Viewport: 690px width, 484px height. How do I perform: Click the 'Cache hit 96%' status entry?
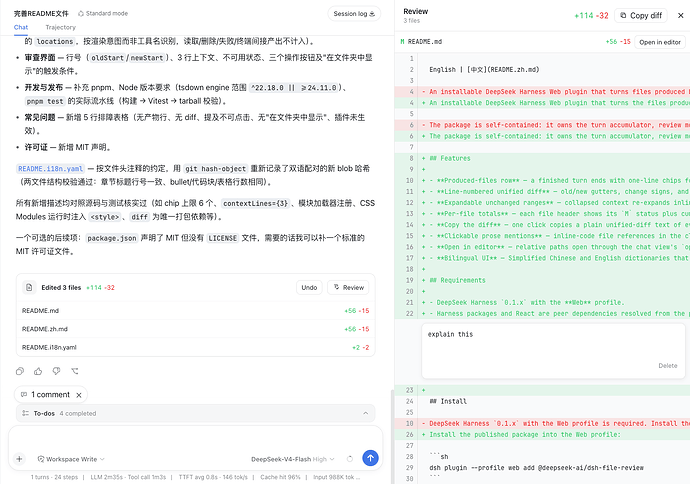[280, 477]
